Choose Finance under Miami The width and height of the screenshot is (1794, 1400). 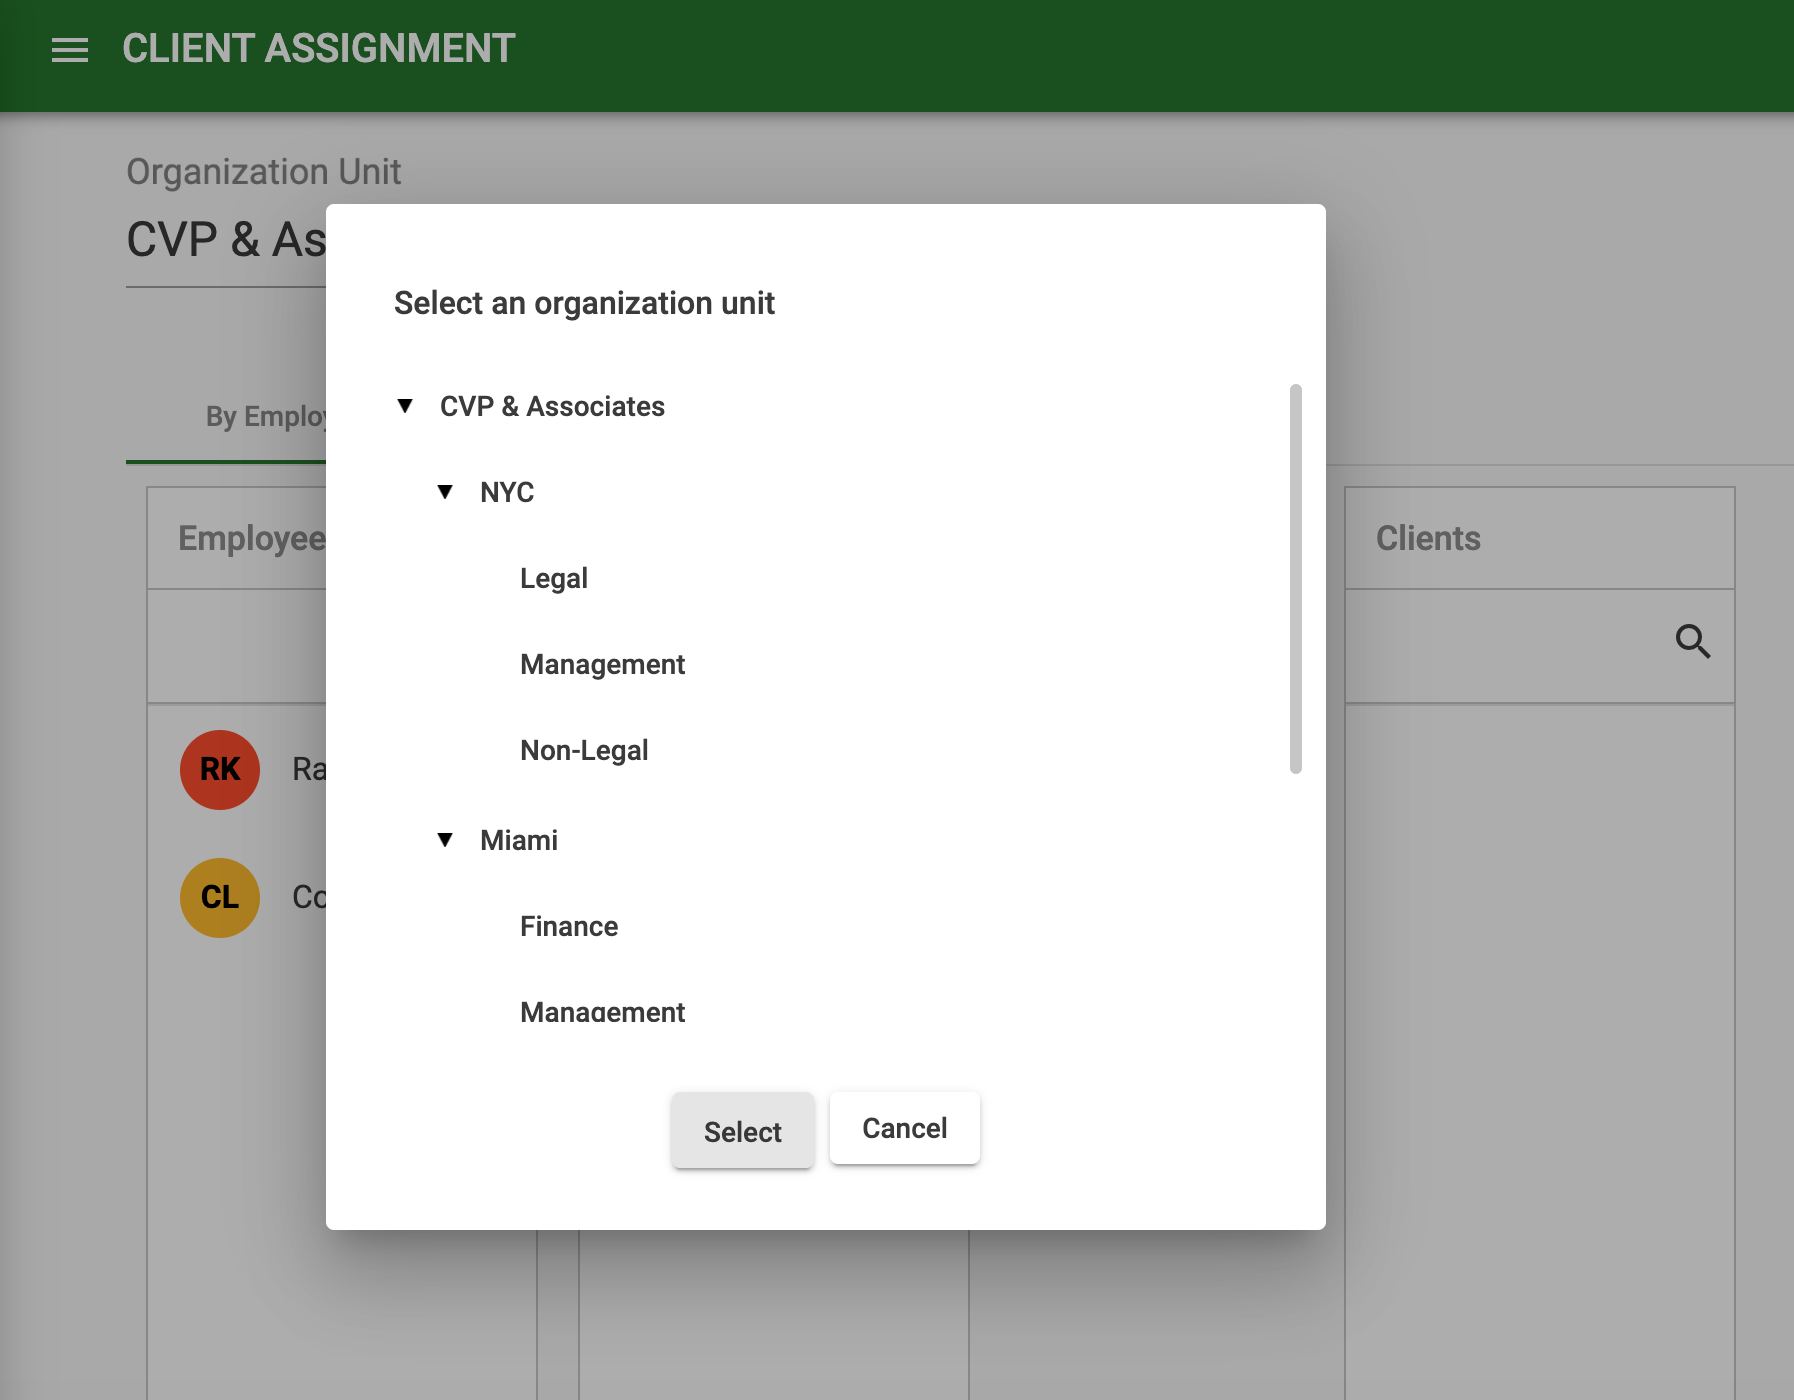point(569,926)
